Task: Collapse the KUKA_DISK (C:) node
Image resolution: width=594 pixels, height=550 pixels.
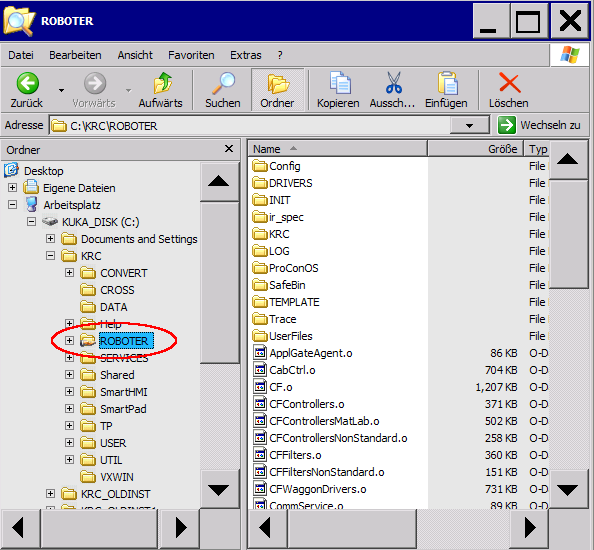Action: pos(31,222)
